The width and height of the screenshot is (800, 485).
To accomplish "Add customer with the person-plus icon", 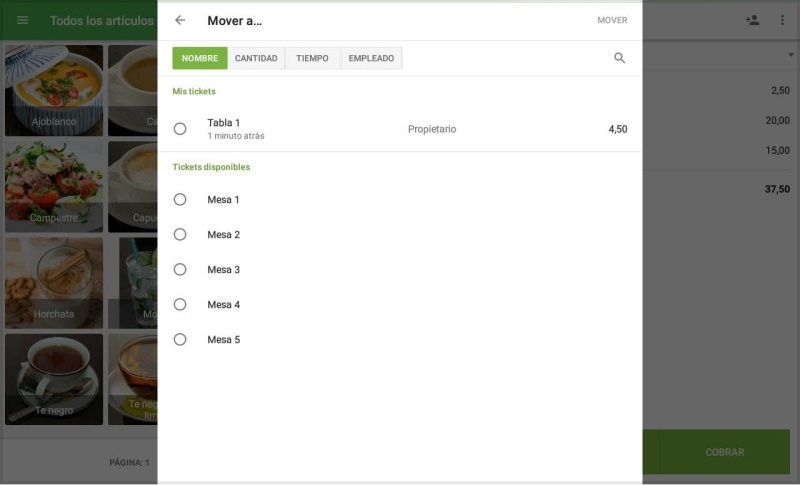I will pos(752,20).
